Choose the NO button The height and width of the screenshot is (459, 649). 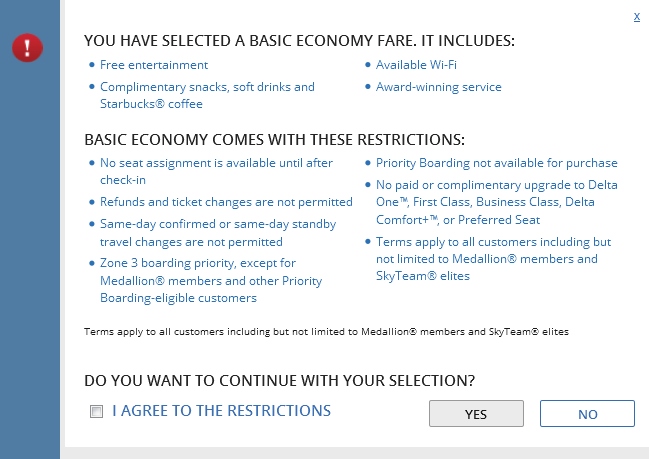[587, 413]
